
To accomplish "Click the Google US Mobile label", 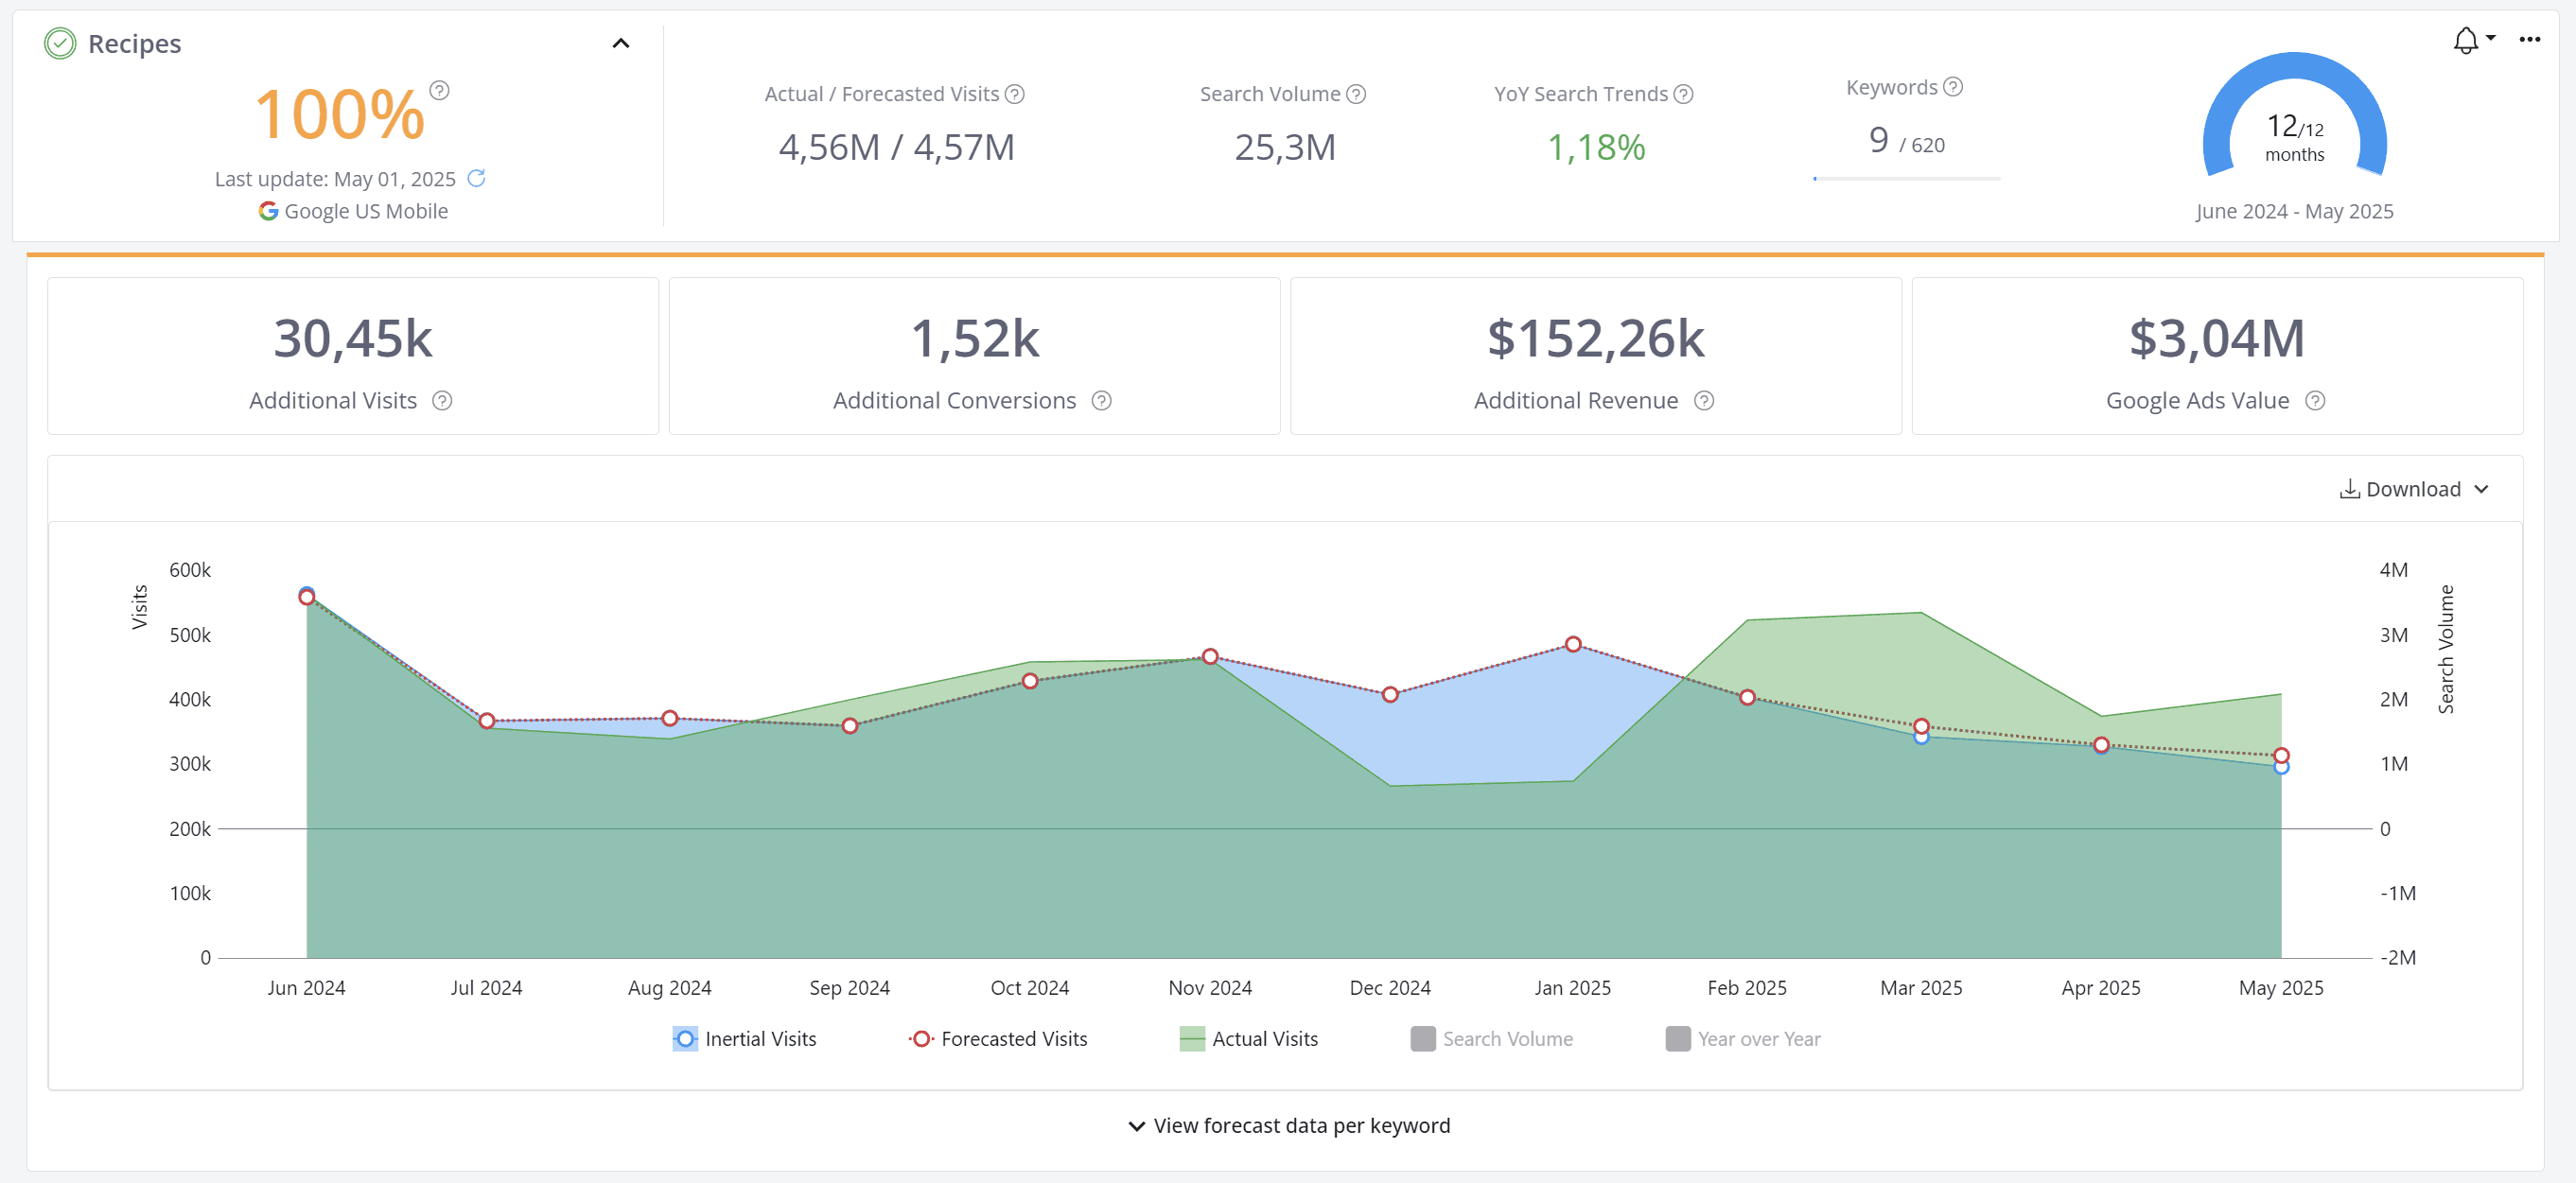I will click(366, 211).
